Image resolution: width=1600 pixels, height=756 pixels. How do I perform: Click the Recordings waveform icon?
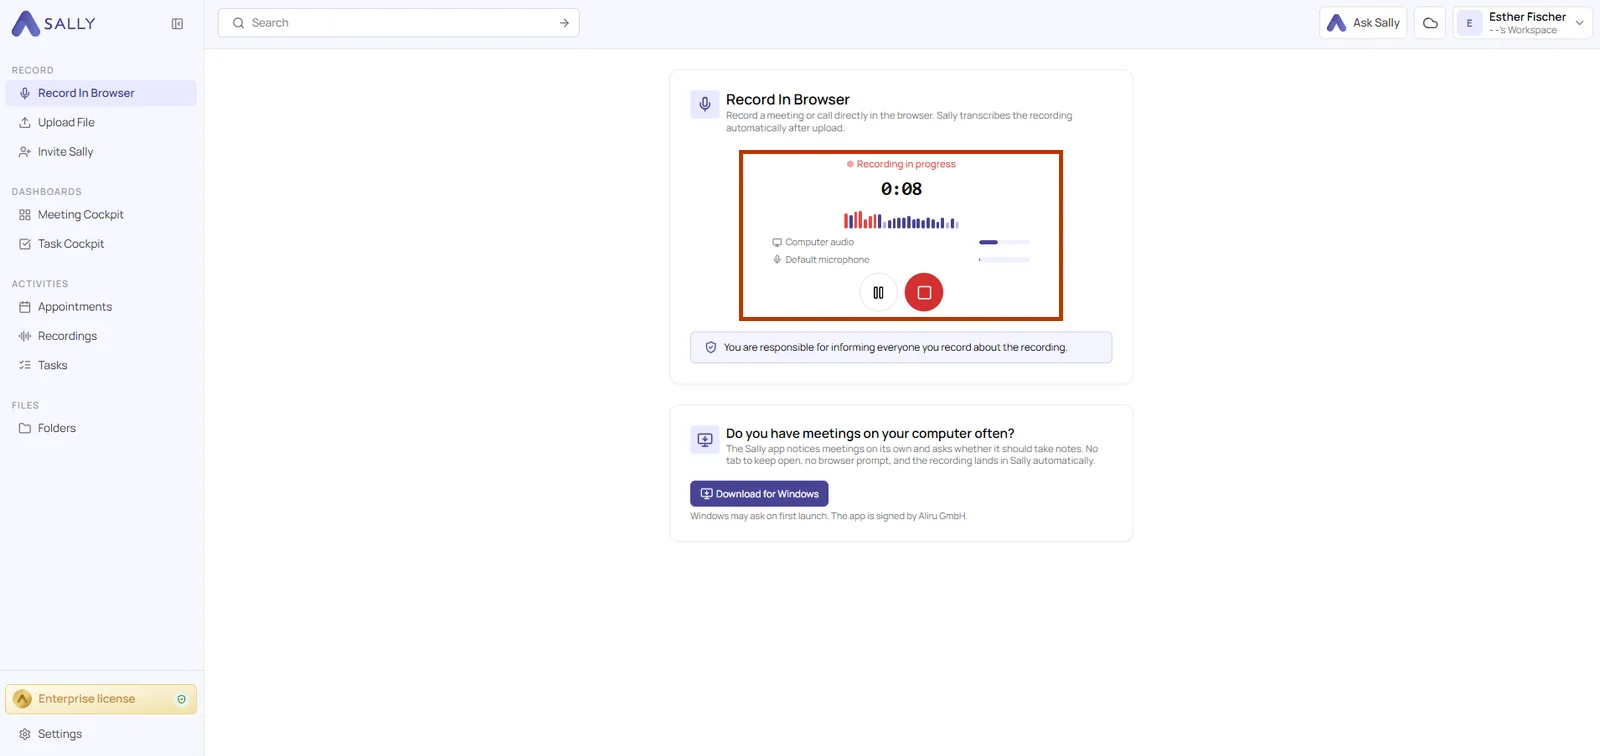pyautogui.click(x=25, y=336)
